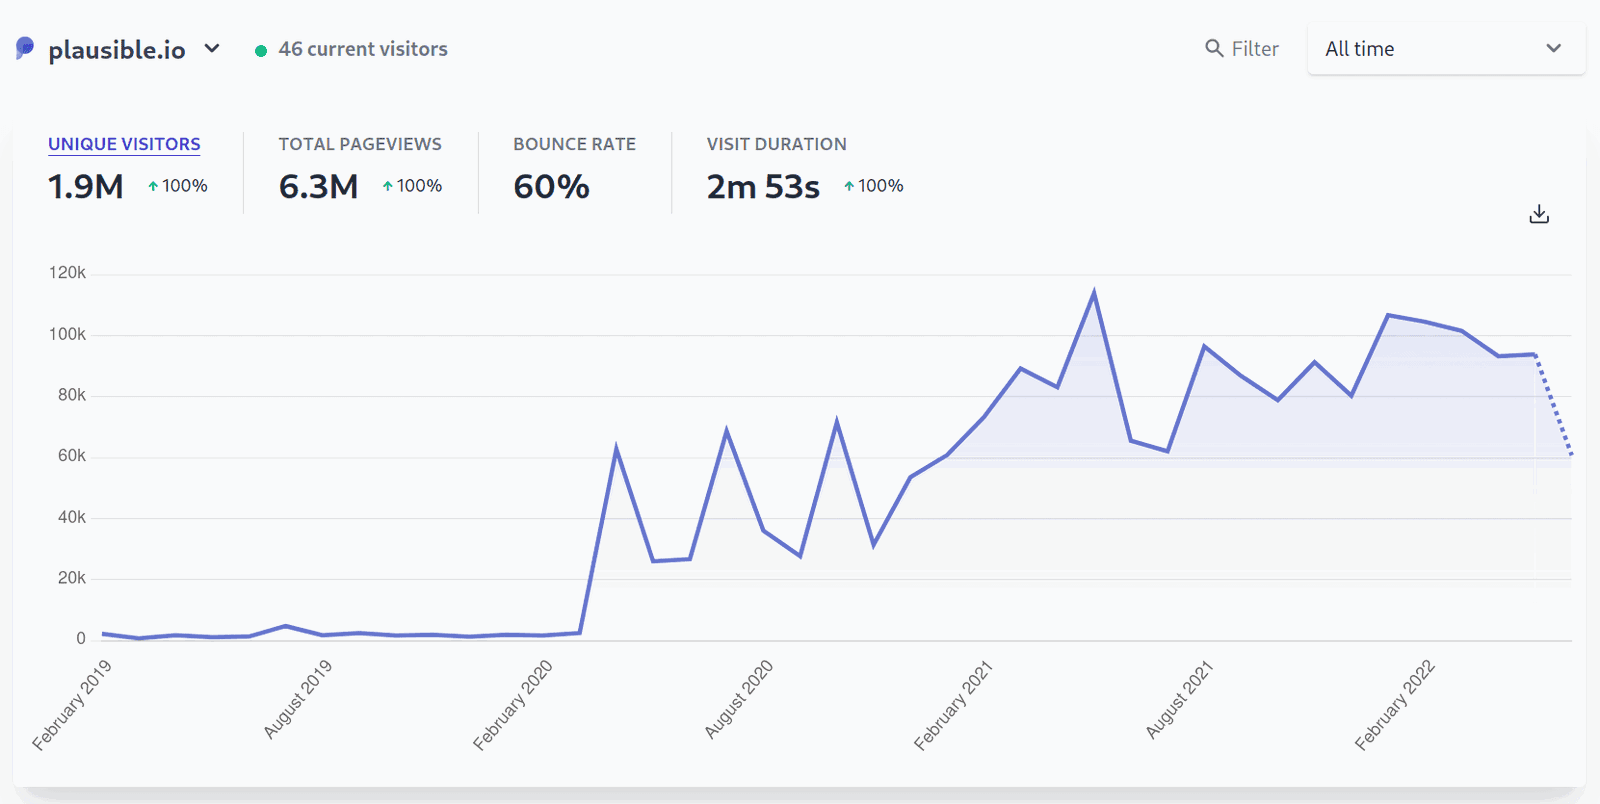
Task: Click the 1.9M unique visitors value
Action: pos(86,187)
